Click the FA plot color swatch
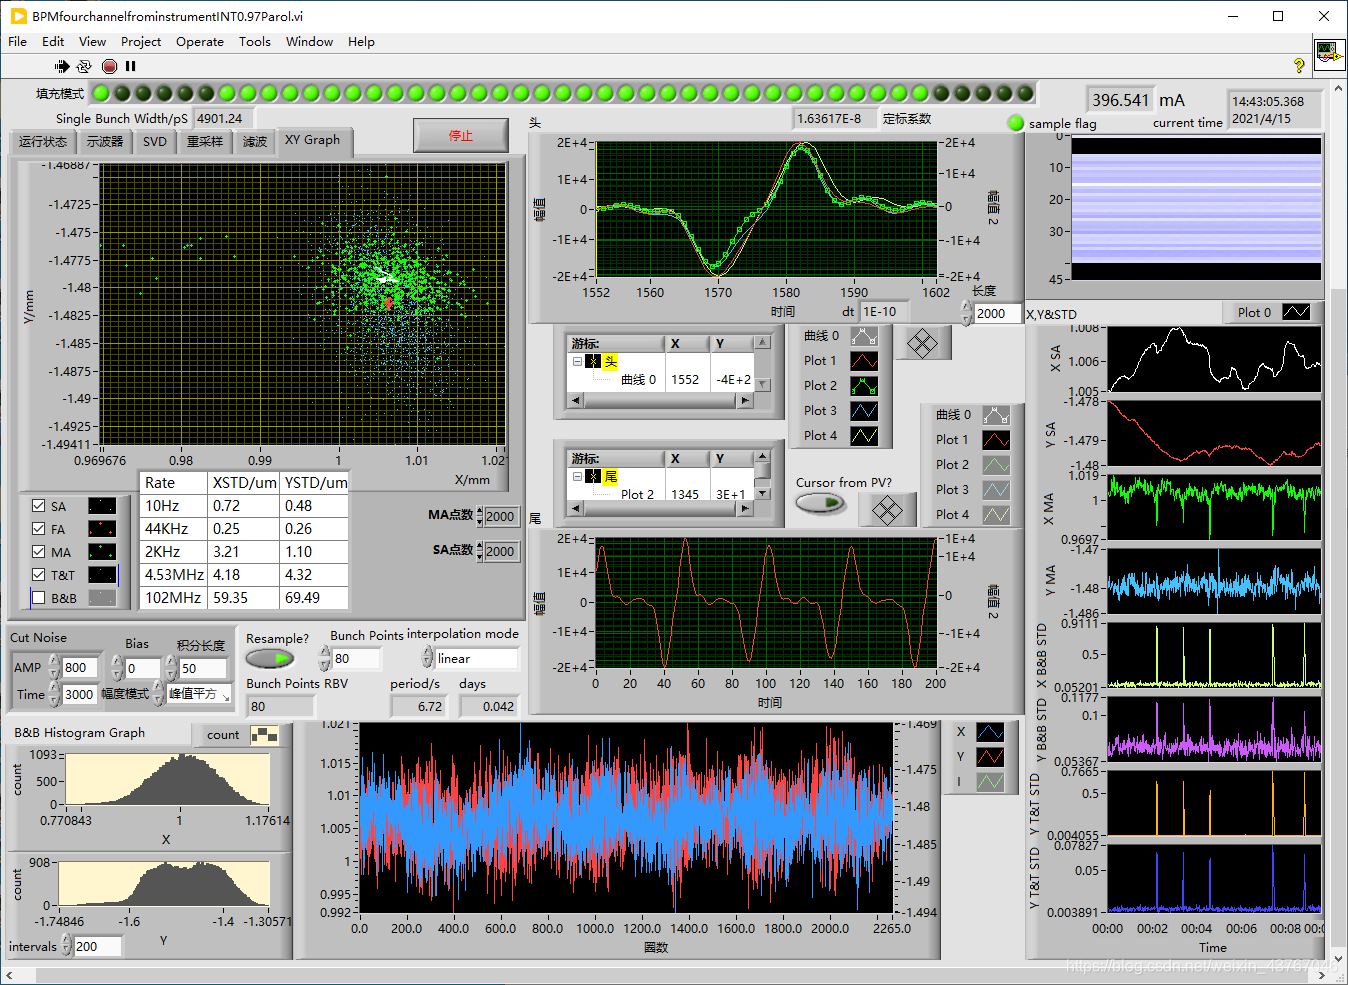This screenshot has height=985, width=1348. pos(102,529)
